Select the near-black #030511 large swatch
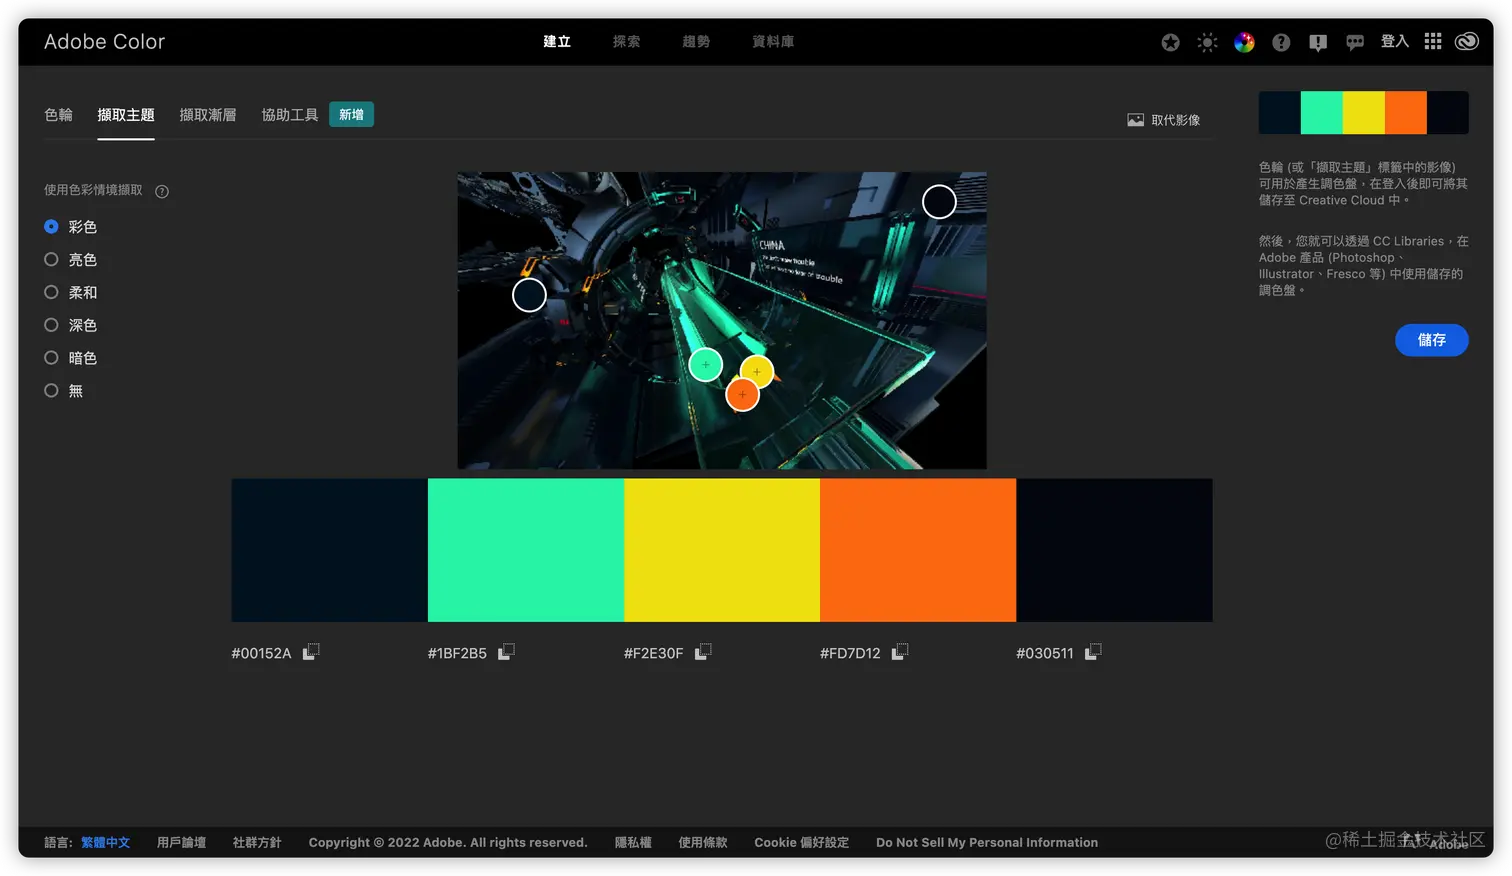Viewport: 1512px width, 876px height. [x=1114, y=550]
